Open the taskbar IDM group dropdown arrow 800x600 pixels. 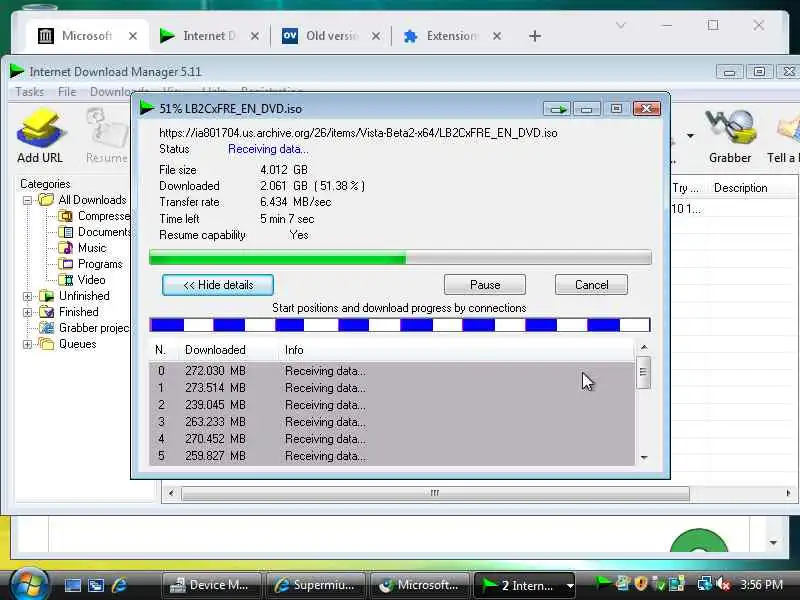tap(570, 586)
